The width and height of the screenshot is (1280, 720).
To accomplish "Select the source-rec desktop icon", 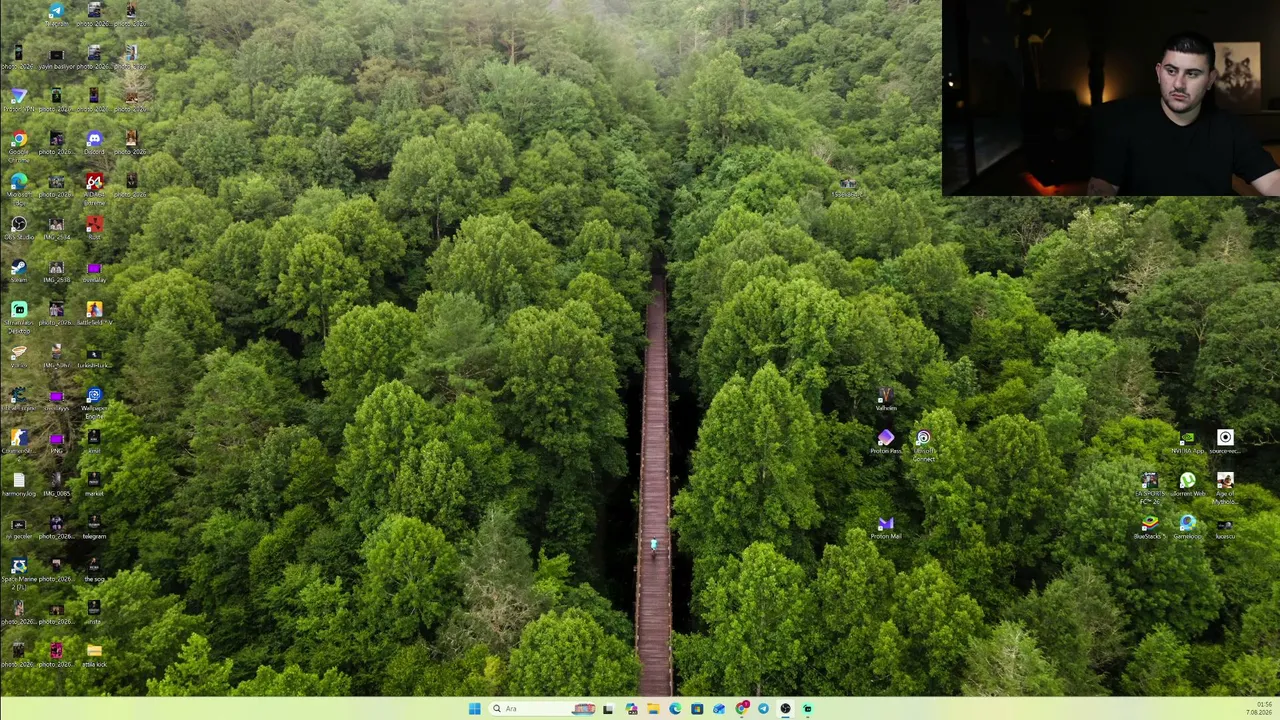I will pyautogui.click(x=1225, y=443).
